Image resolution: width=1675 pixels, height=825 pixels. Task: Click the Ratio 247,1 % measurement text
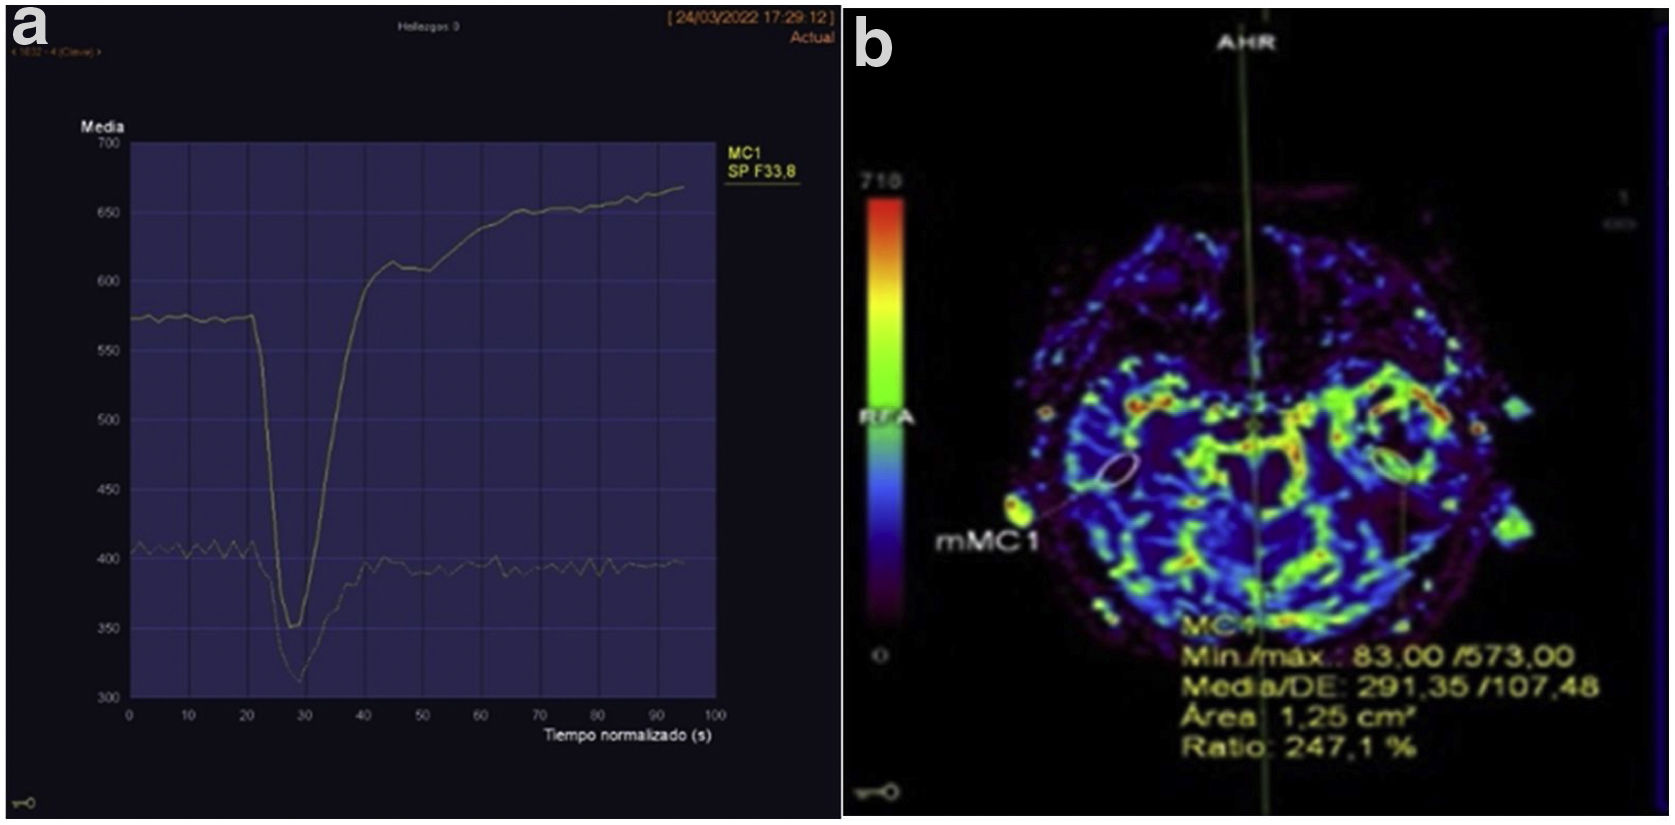(1298, 746)
